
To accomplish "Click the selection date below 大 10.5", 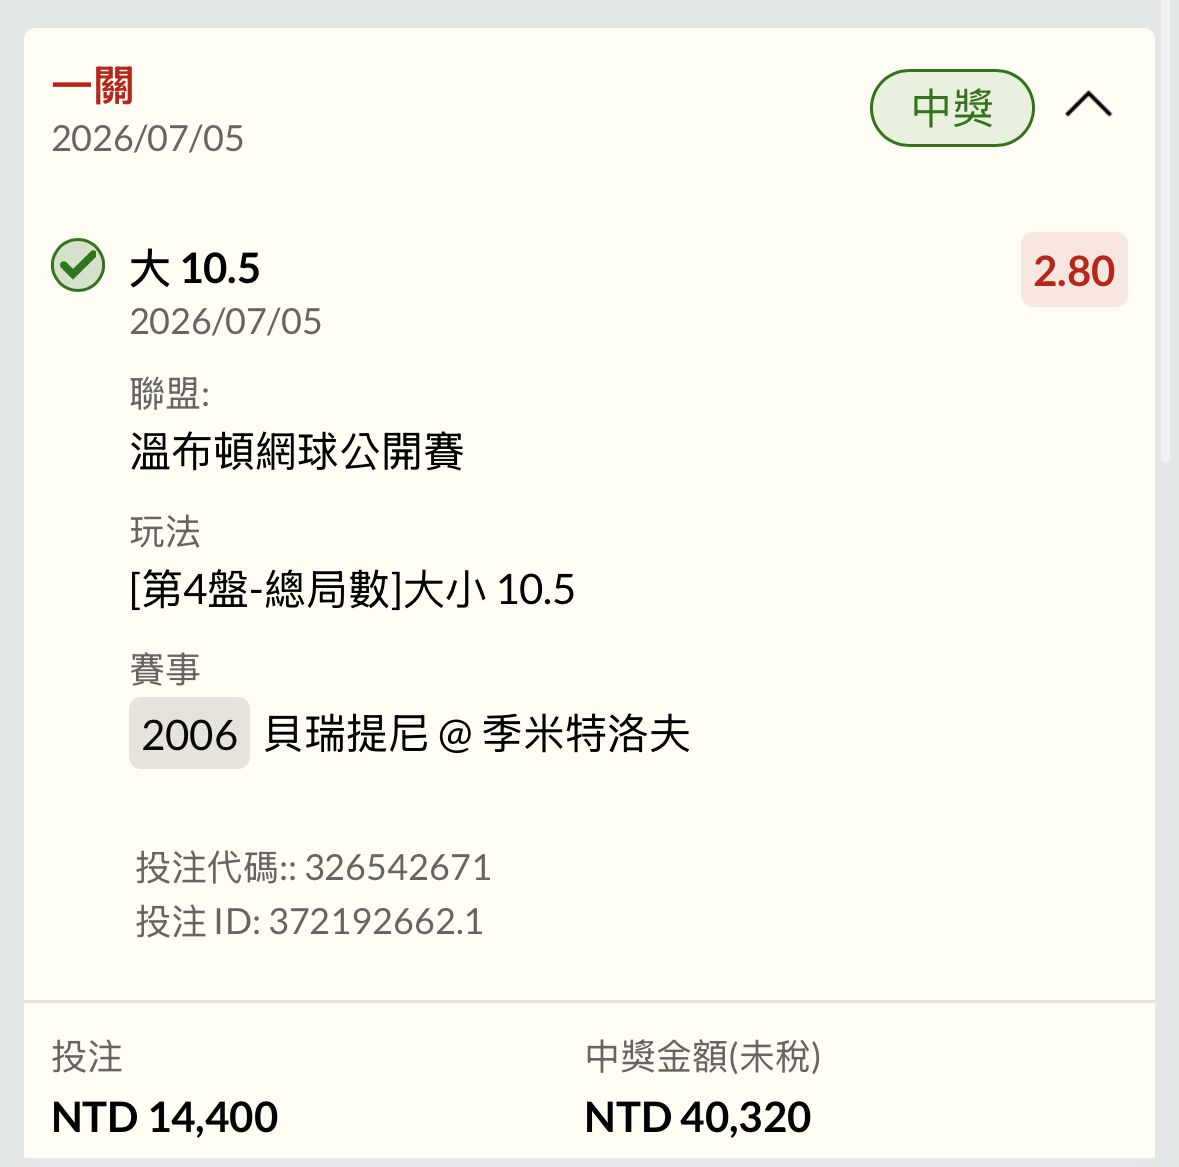I will [226, 322].
